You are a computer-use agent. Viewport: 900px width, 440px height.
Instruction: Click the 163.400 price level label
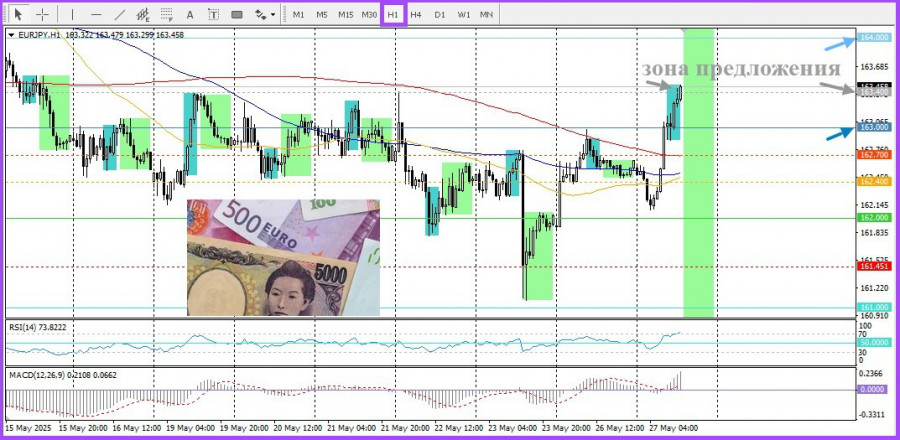(875, 92)
